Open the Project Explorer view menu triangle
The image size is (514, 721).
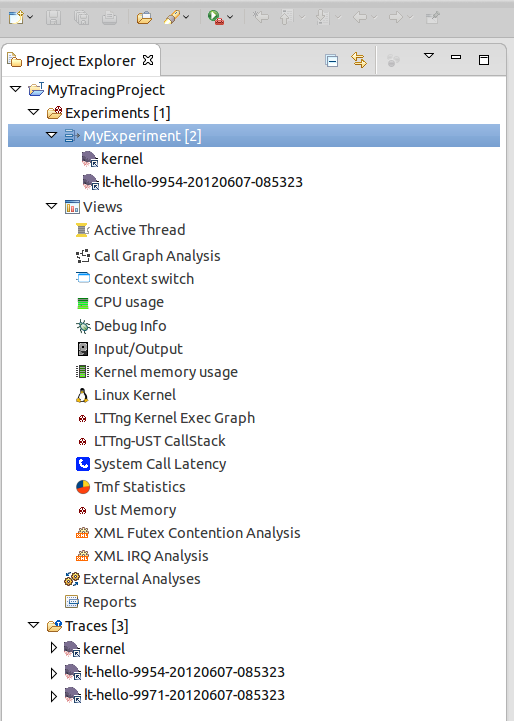point(428,56)
